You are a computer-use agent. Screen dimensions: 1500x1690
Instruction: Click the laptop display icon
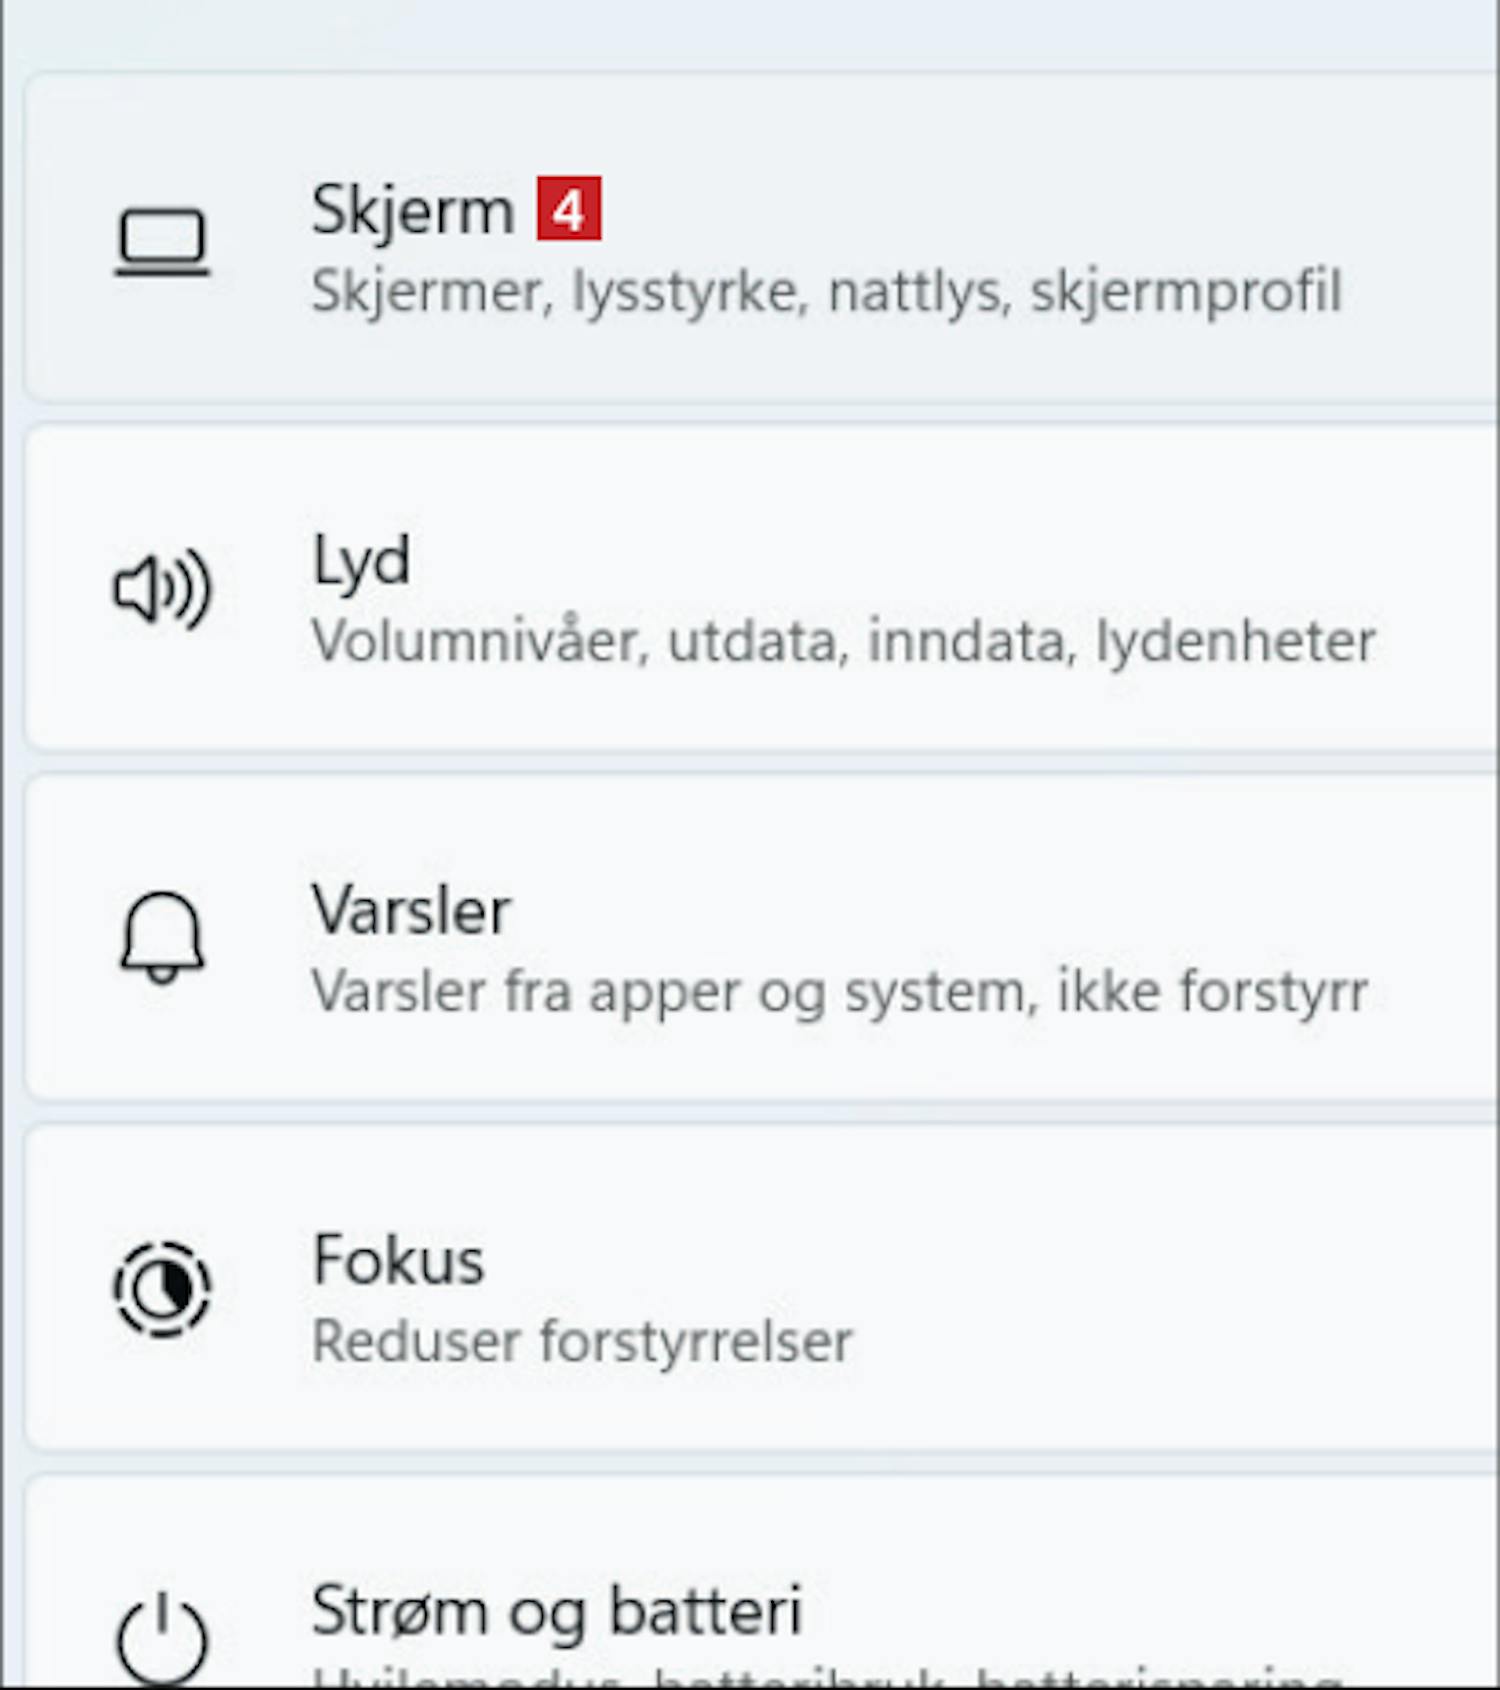click(x=162, y=242)
